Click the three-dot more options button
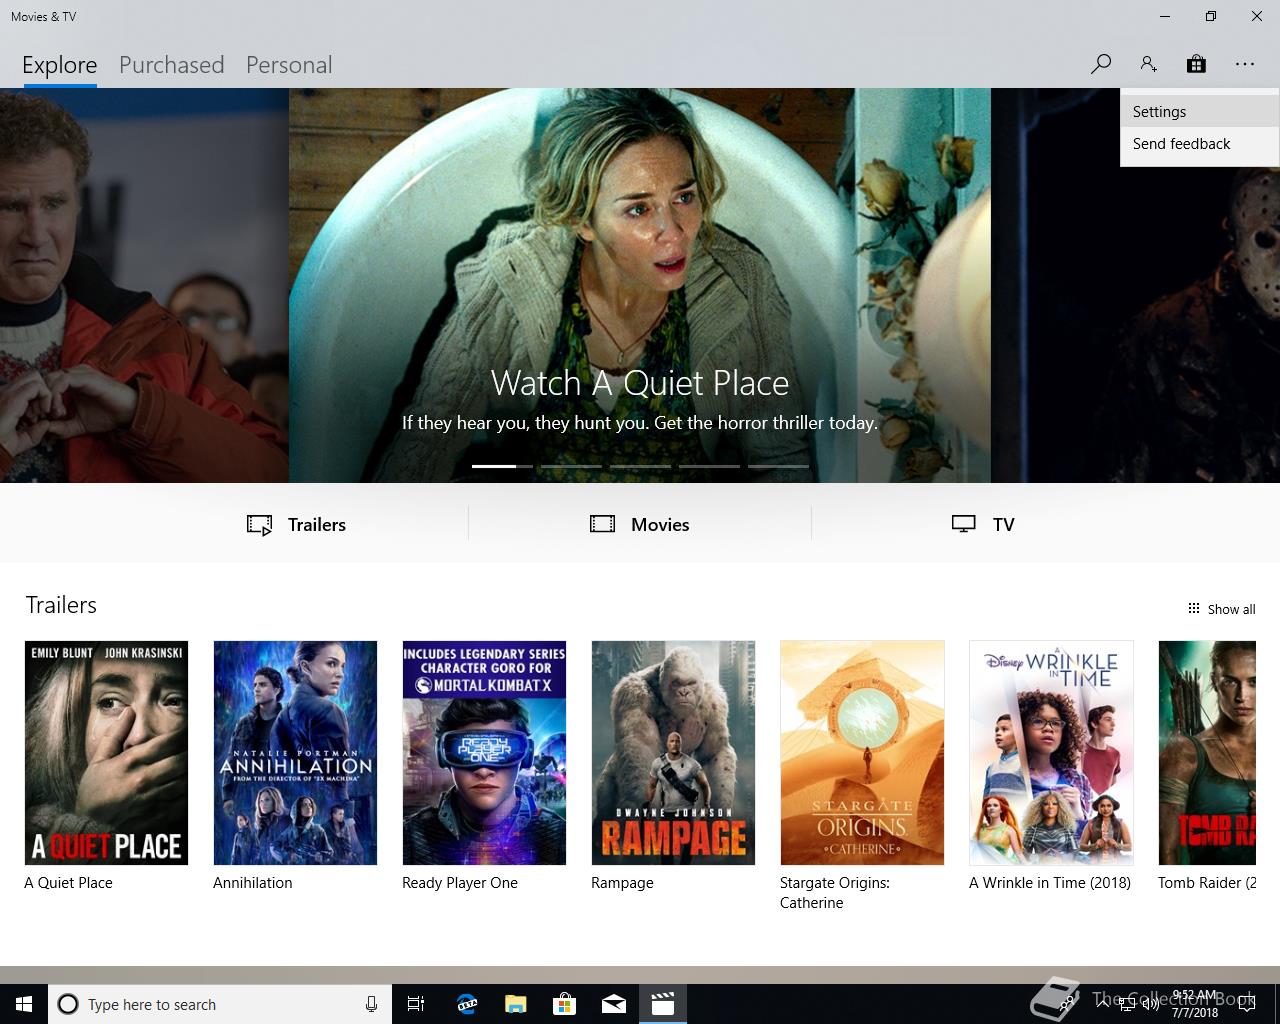Image resolution: width=1280 pixels, height=1024 pixels. (x=1244, y=64)
